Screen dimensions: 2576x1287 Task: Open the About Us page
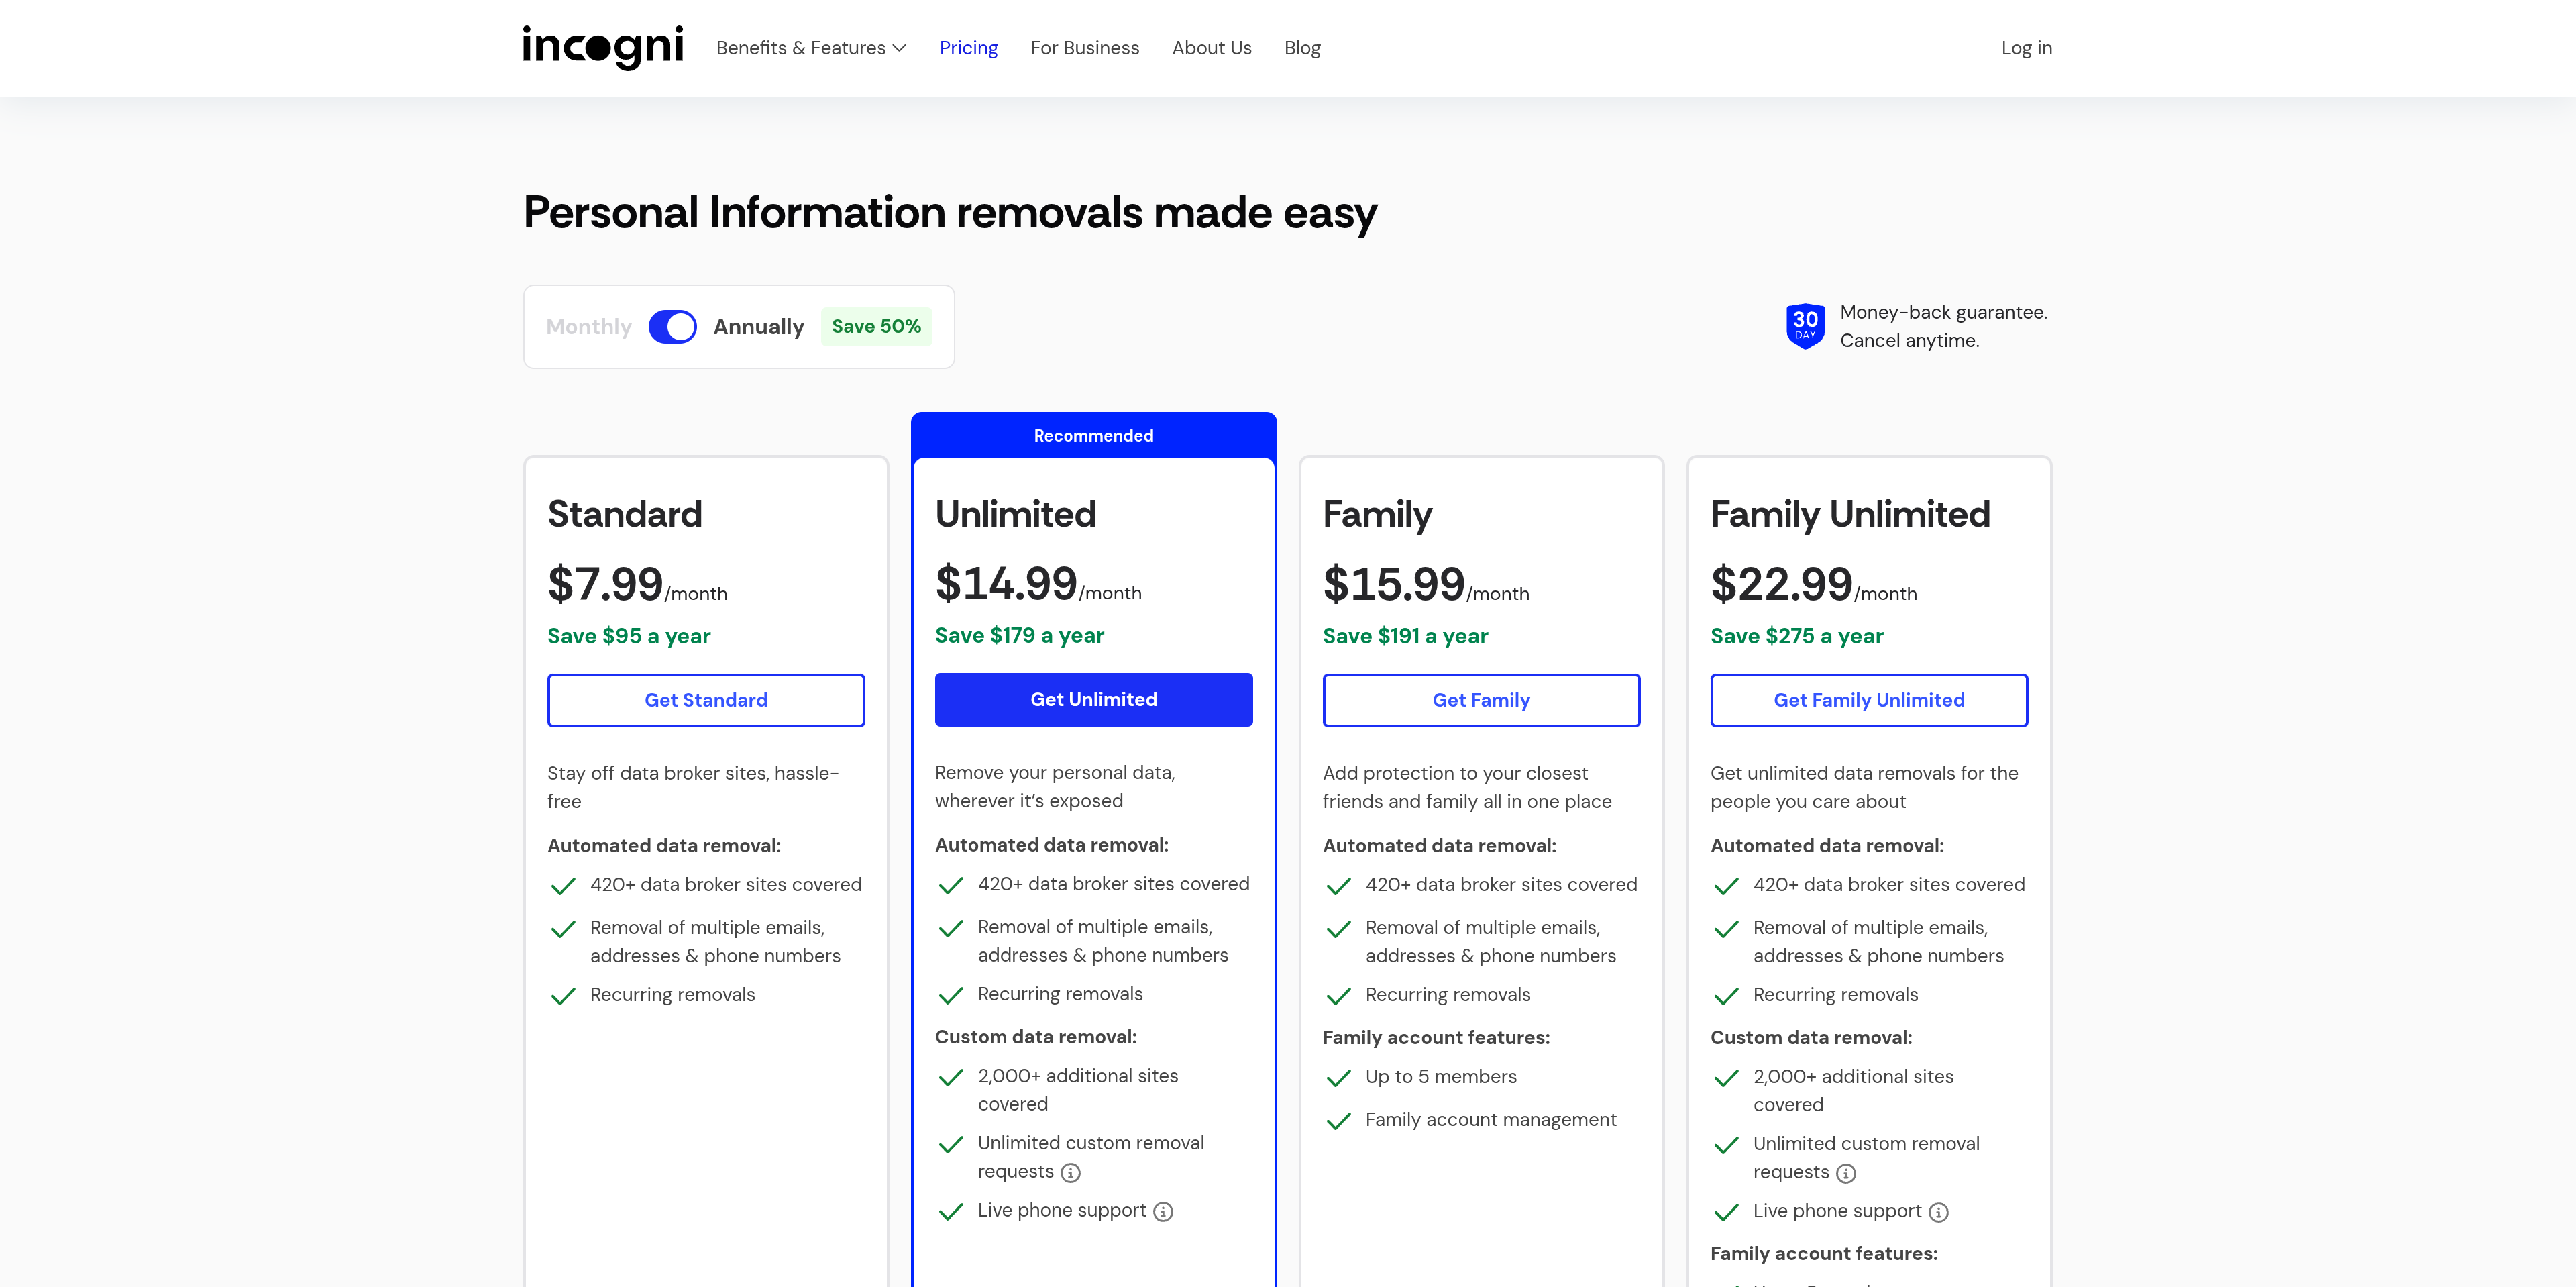coord(1211,48)
